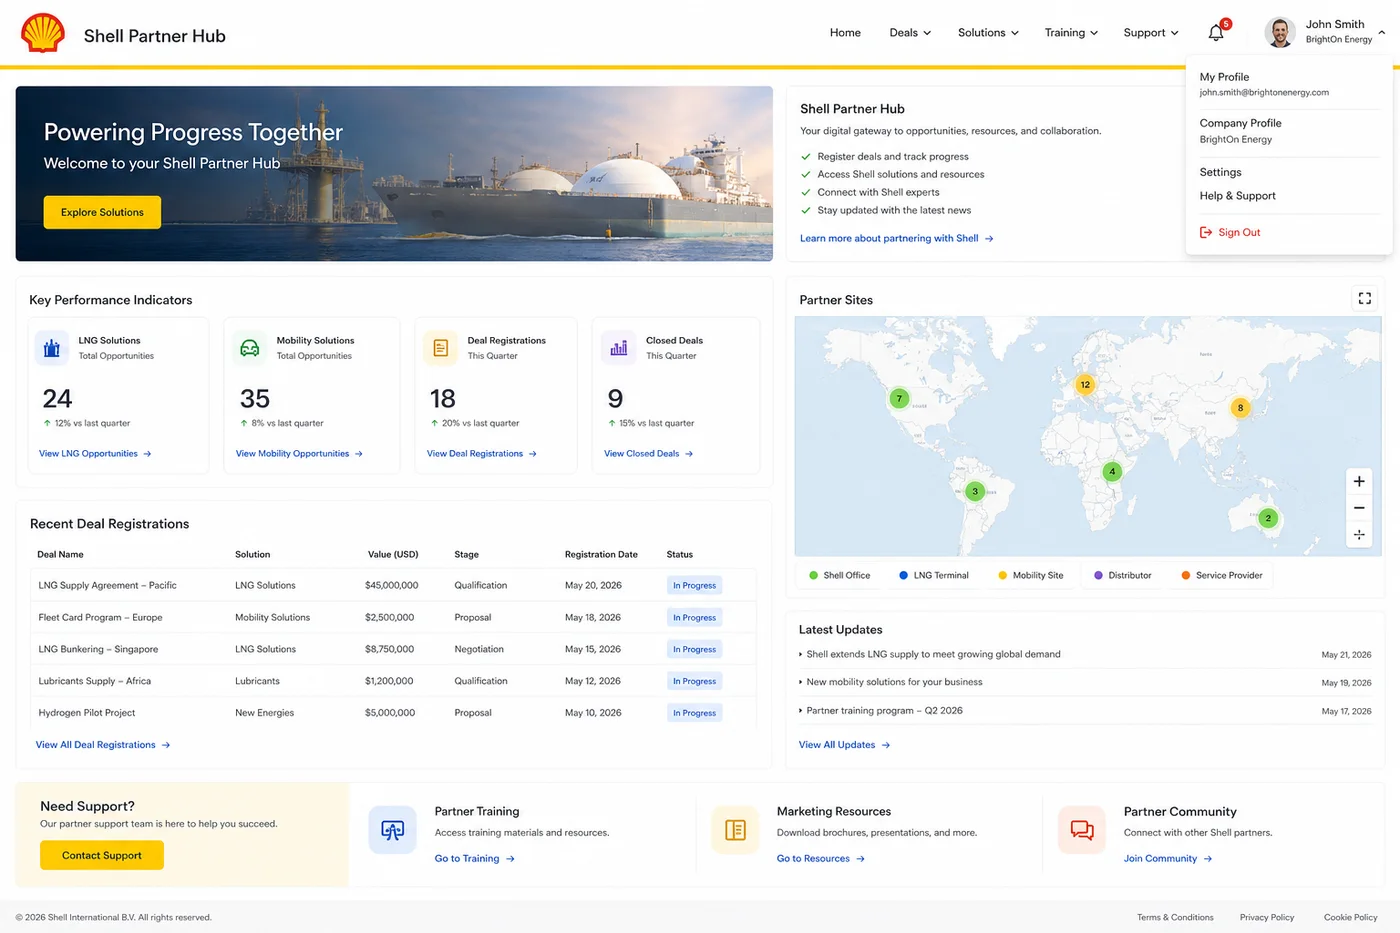The image size is (1400, 933).
Task: Open the notifications bell
Action: (x=1216, y=32)
